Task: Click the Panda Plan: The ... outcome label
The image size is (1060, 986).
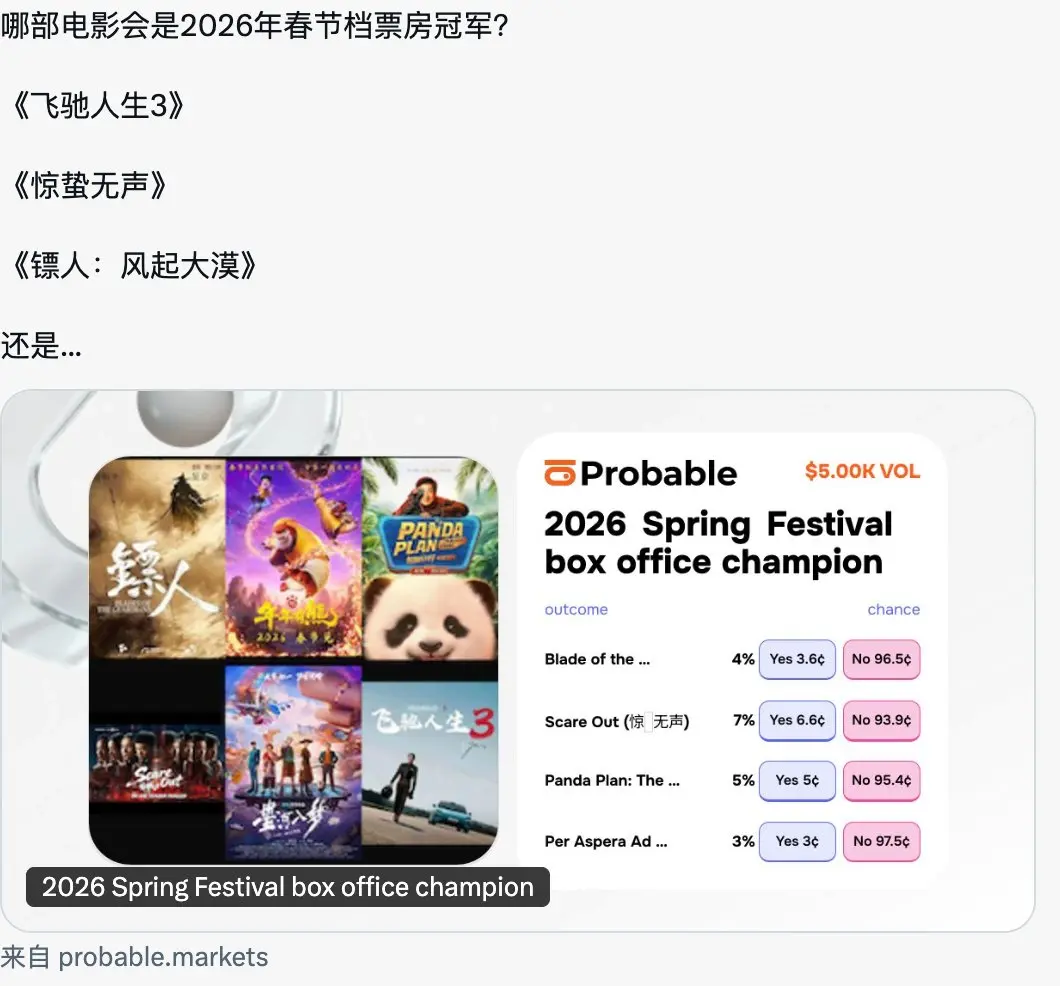Action: pos(612,781)
